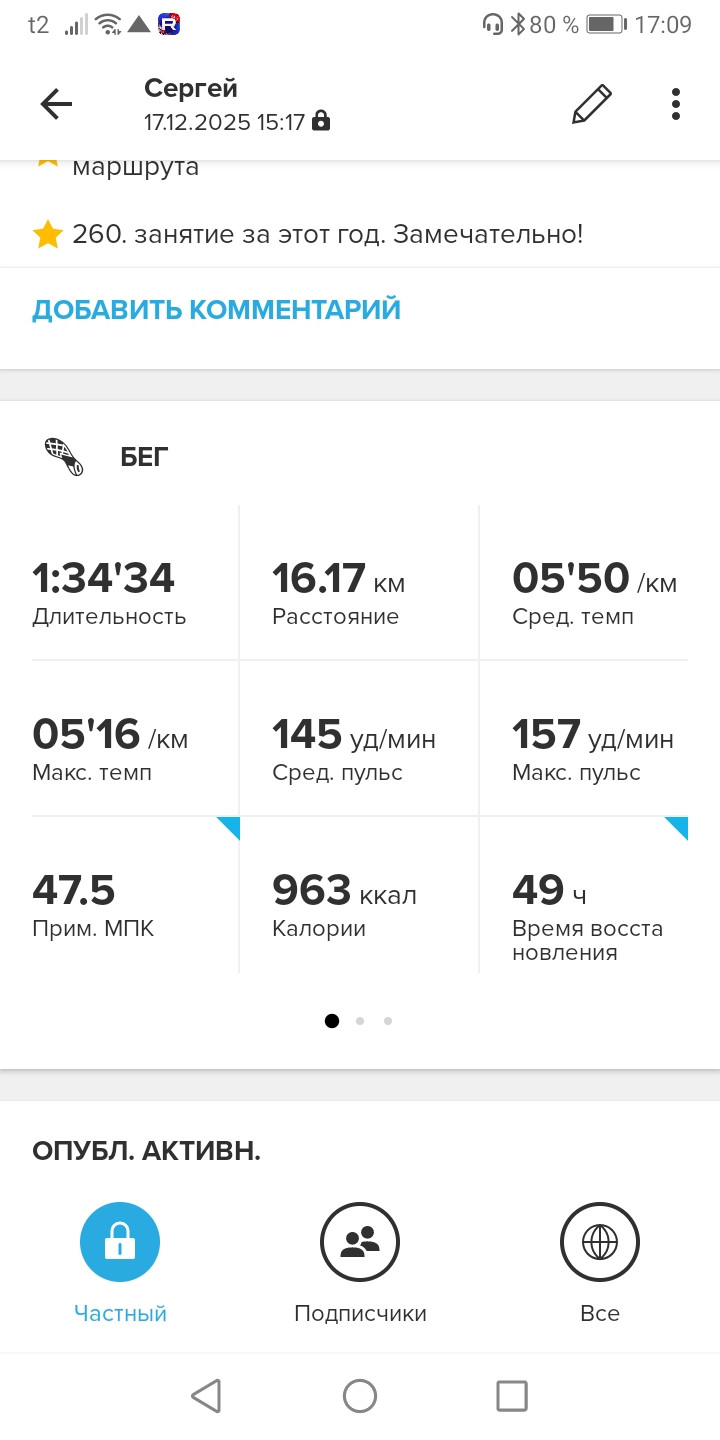Screen dimensions: 720x1440
Task: Tap Android back triangle button
Action: coord(206,1396)
